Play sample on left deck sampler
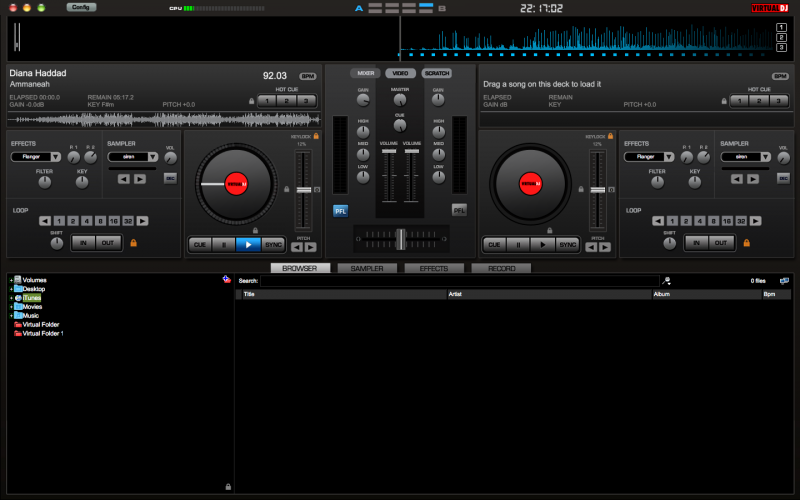The image size is (800, 500). (x=140, y=179)
